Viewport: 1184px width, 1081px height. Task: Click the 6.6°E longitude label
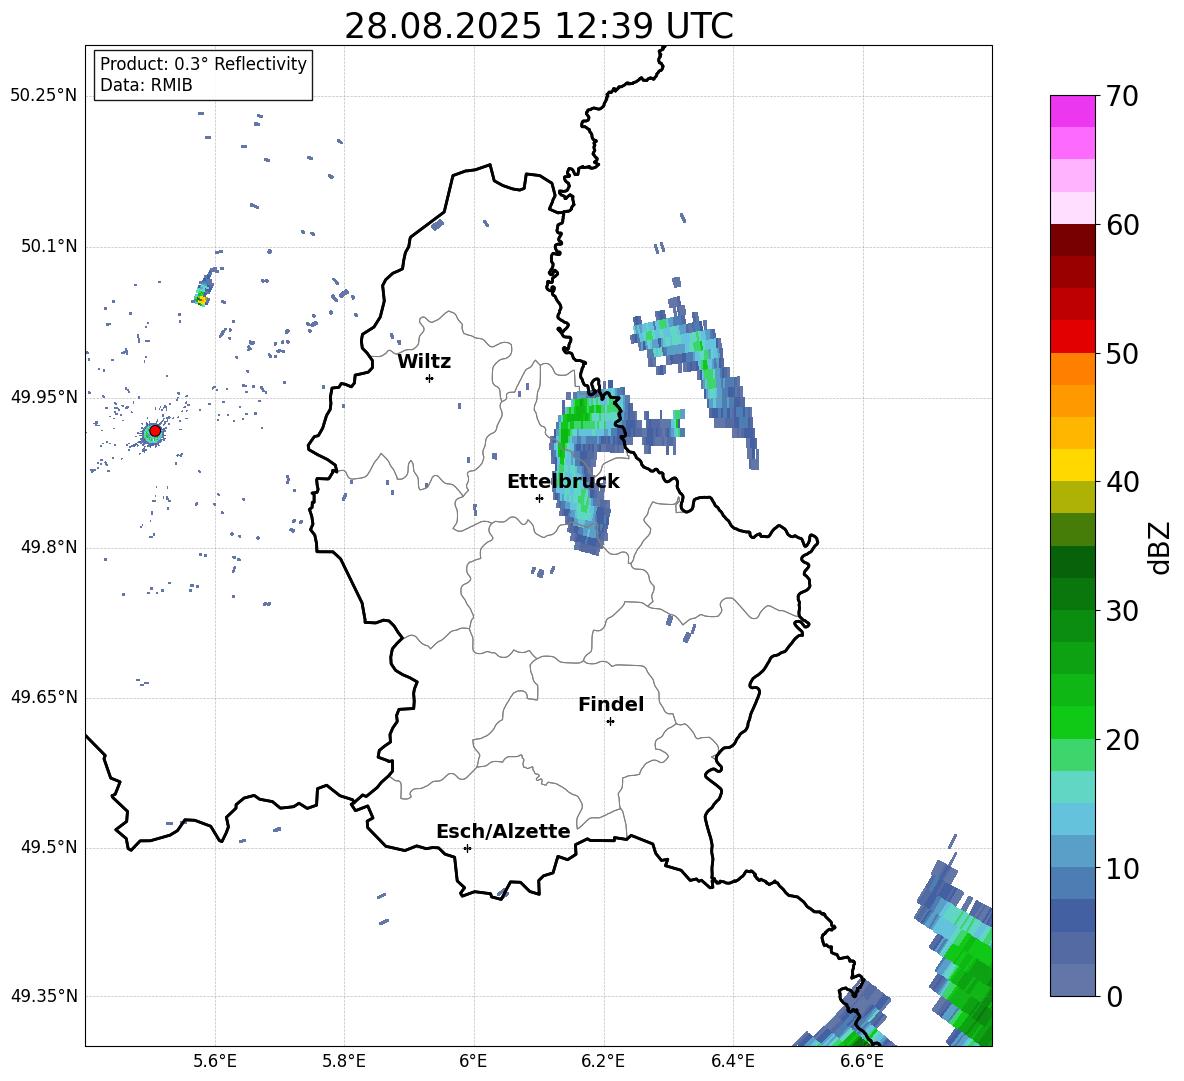coord(862,1061)
